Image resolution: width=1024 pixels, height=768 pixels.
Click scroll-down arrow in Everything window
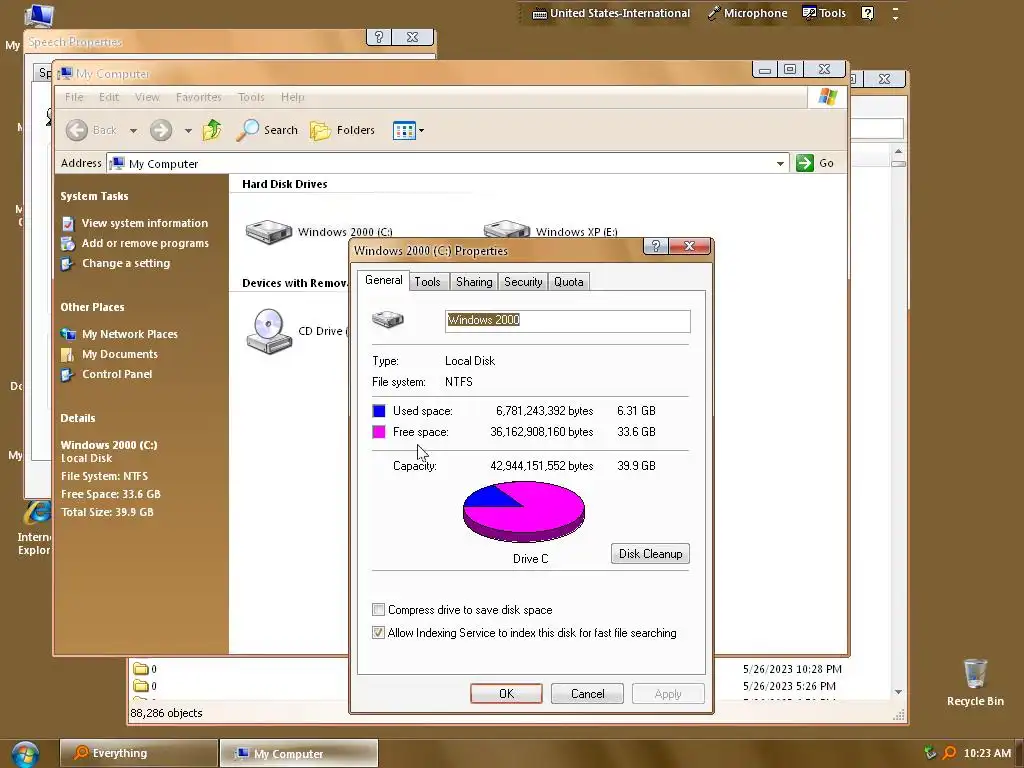coord(899,692)
